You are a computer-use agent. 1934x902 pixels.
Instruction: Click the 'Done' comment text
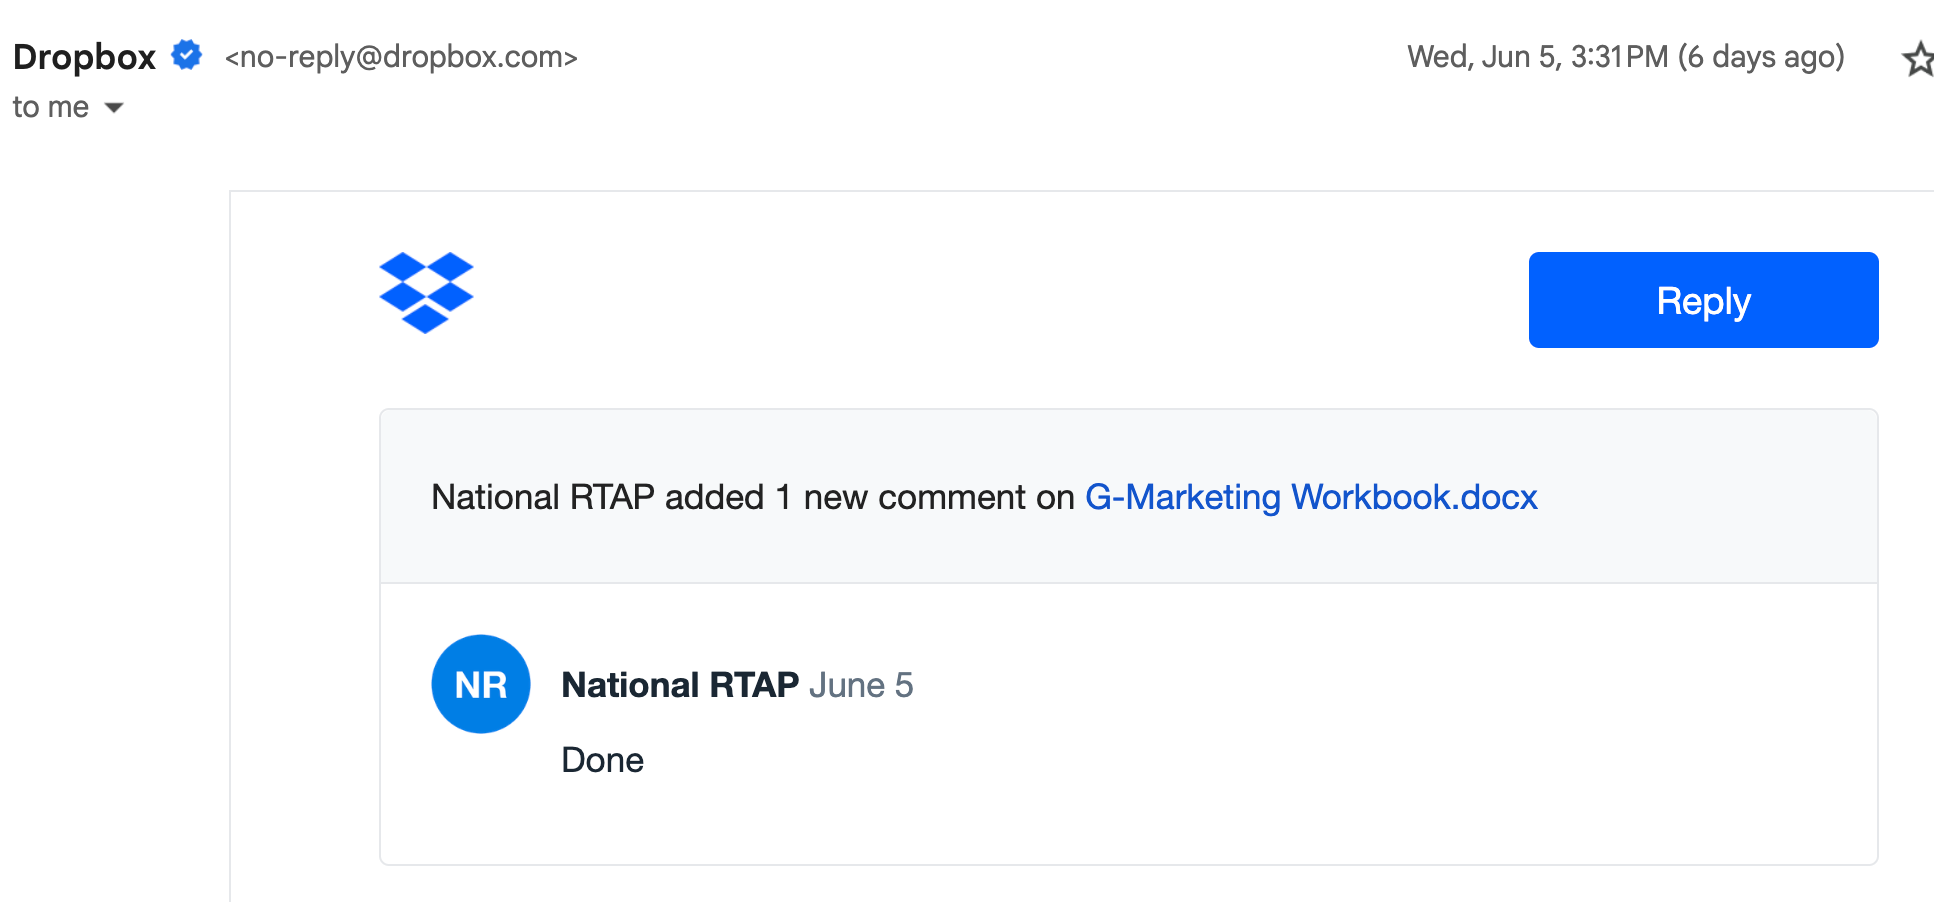click(602, 760)
